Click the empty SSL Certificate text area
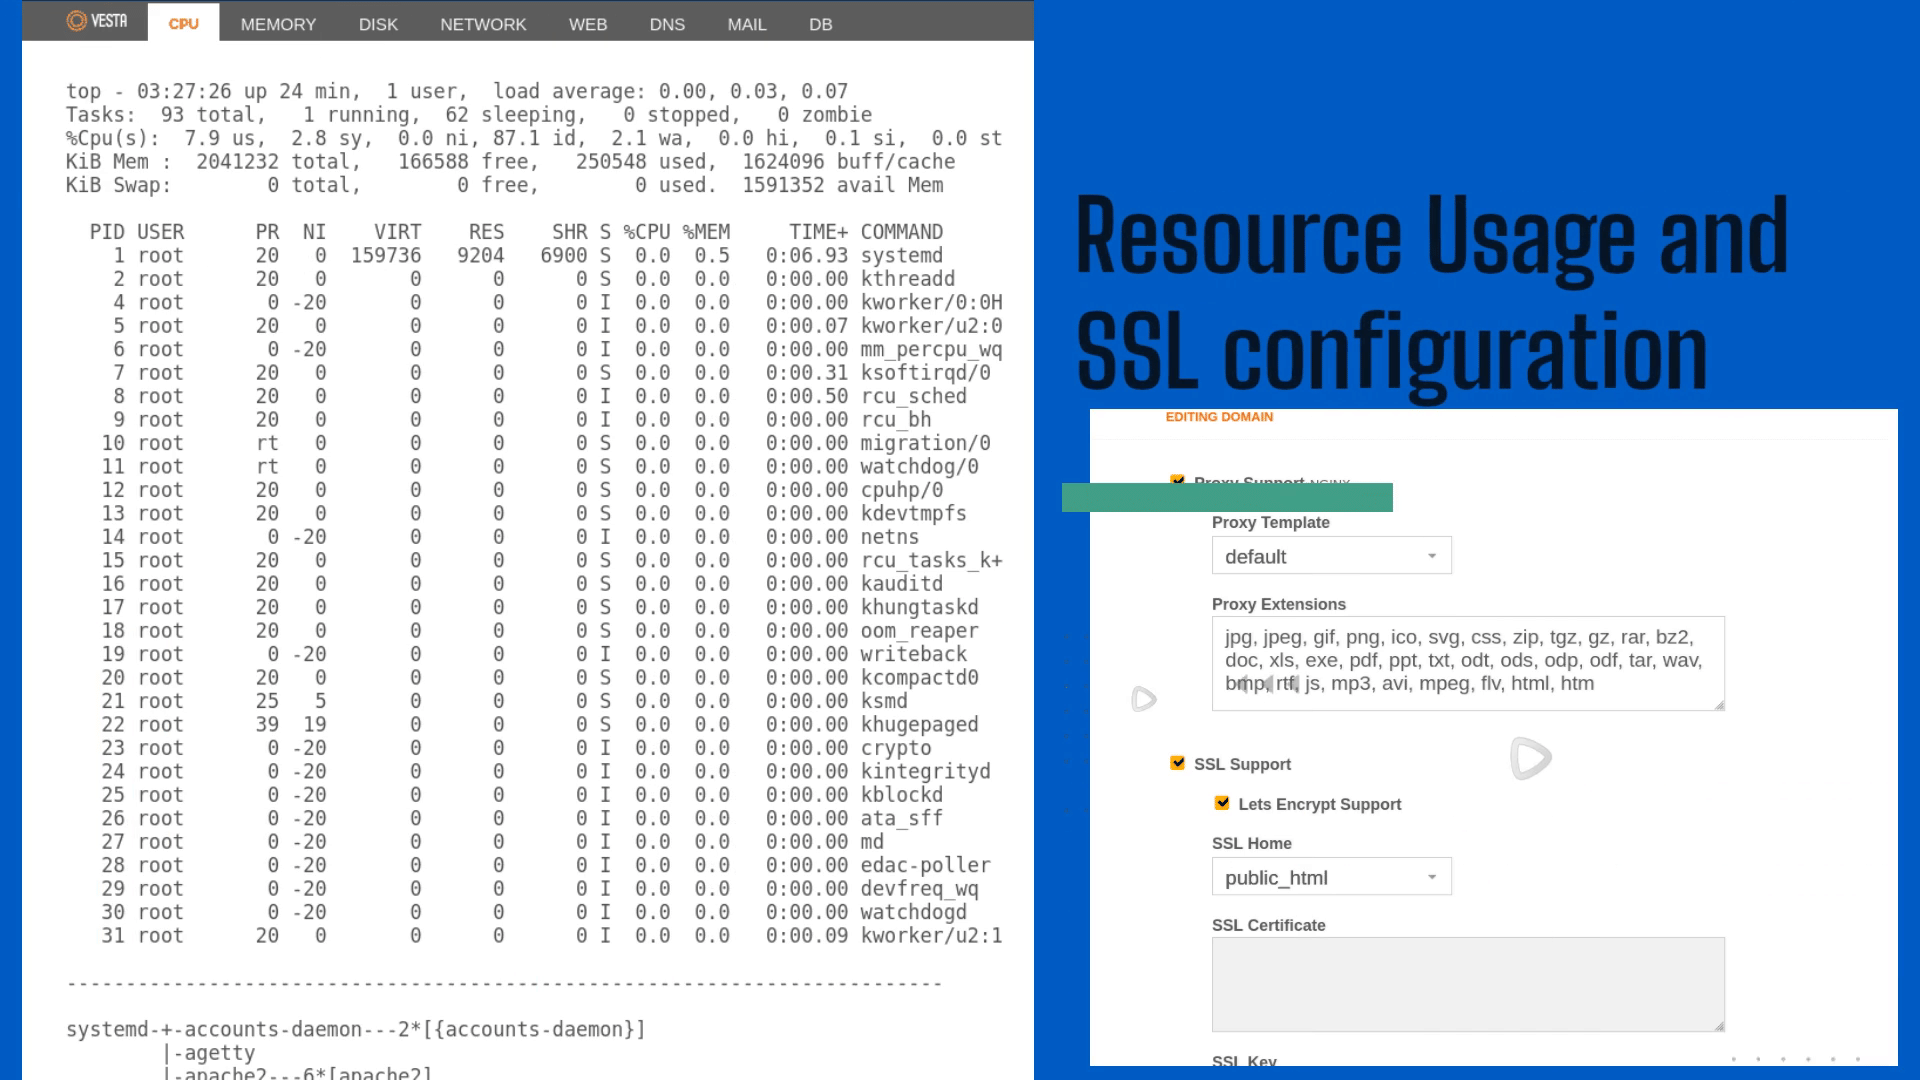Viewport: 1920px width, 1080px height. [x=1467, y=983]
